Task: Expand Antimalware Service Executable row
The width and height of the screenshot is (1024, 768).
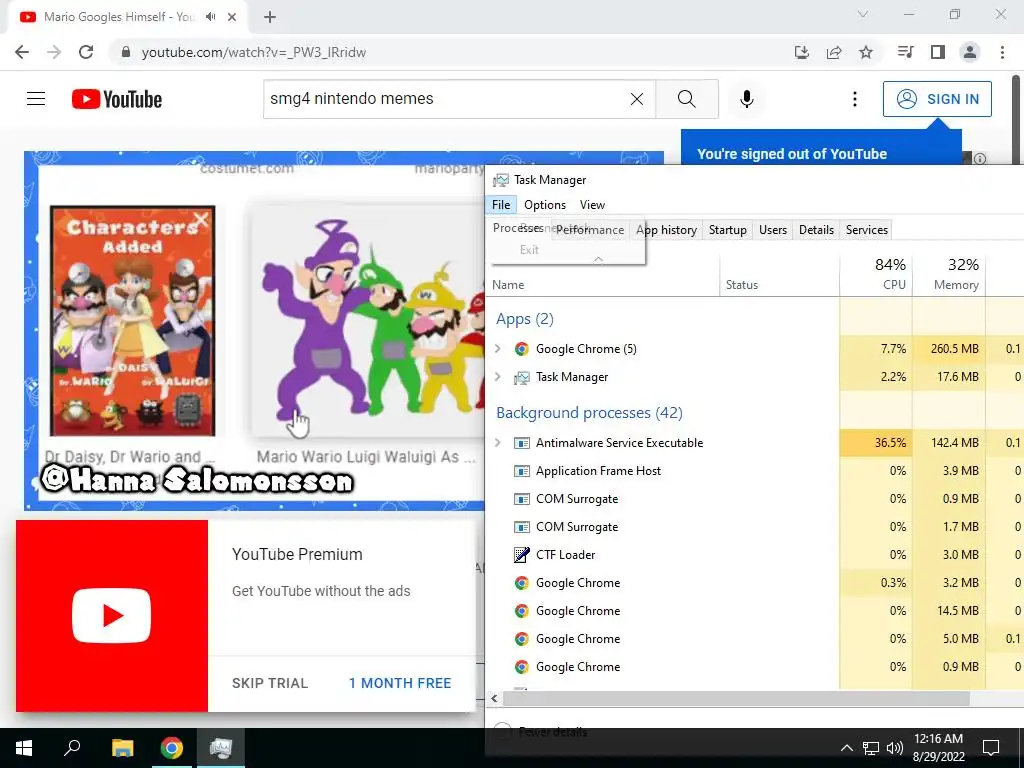Action: coord(498,443)
